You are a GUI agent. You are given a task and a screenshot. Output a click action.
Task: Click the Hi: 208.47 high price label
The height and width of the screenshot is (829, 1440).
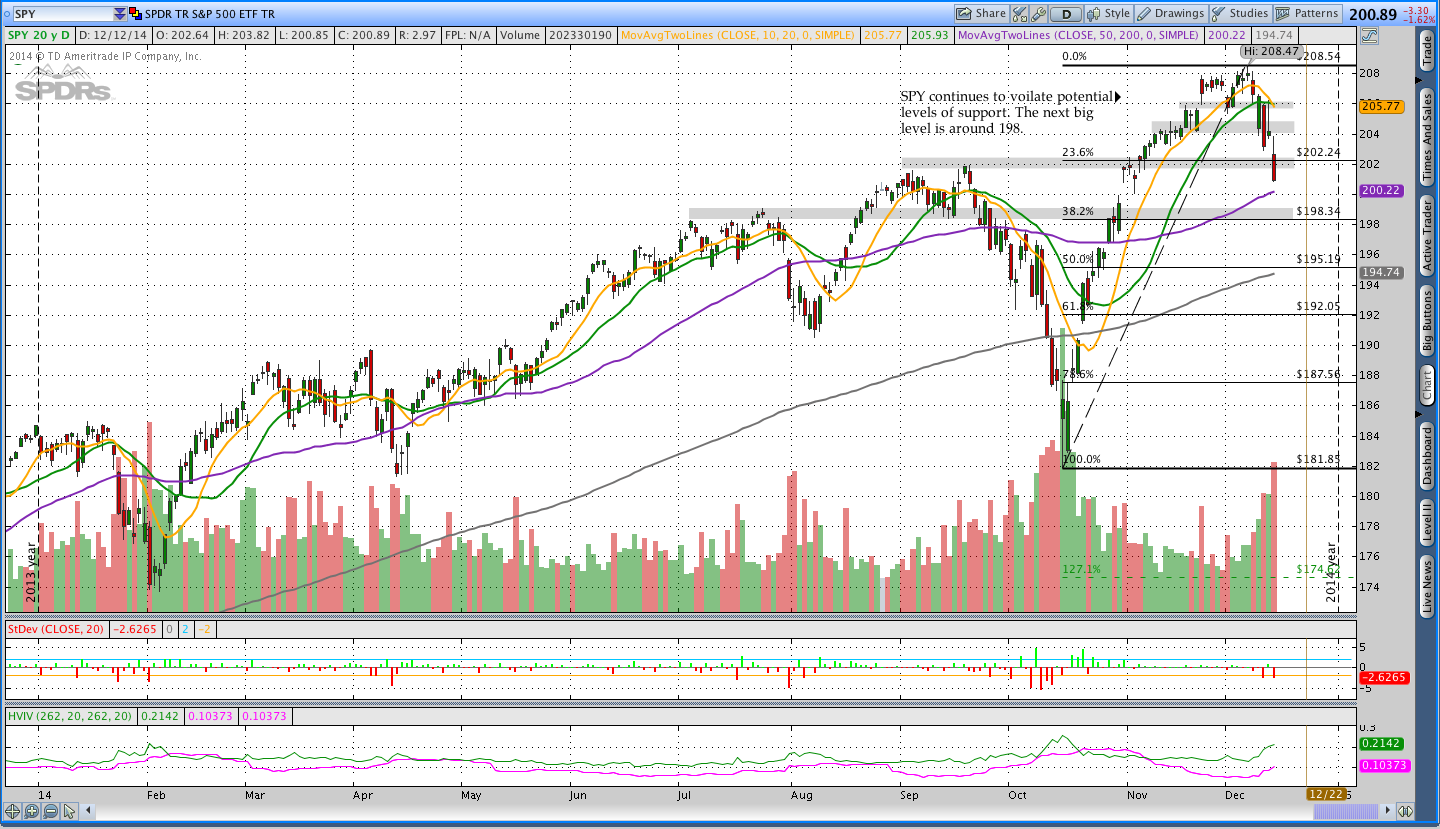tap(1271, 51)
